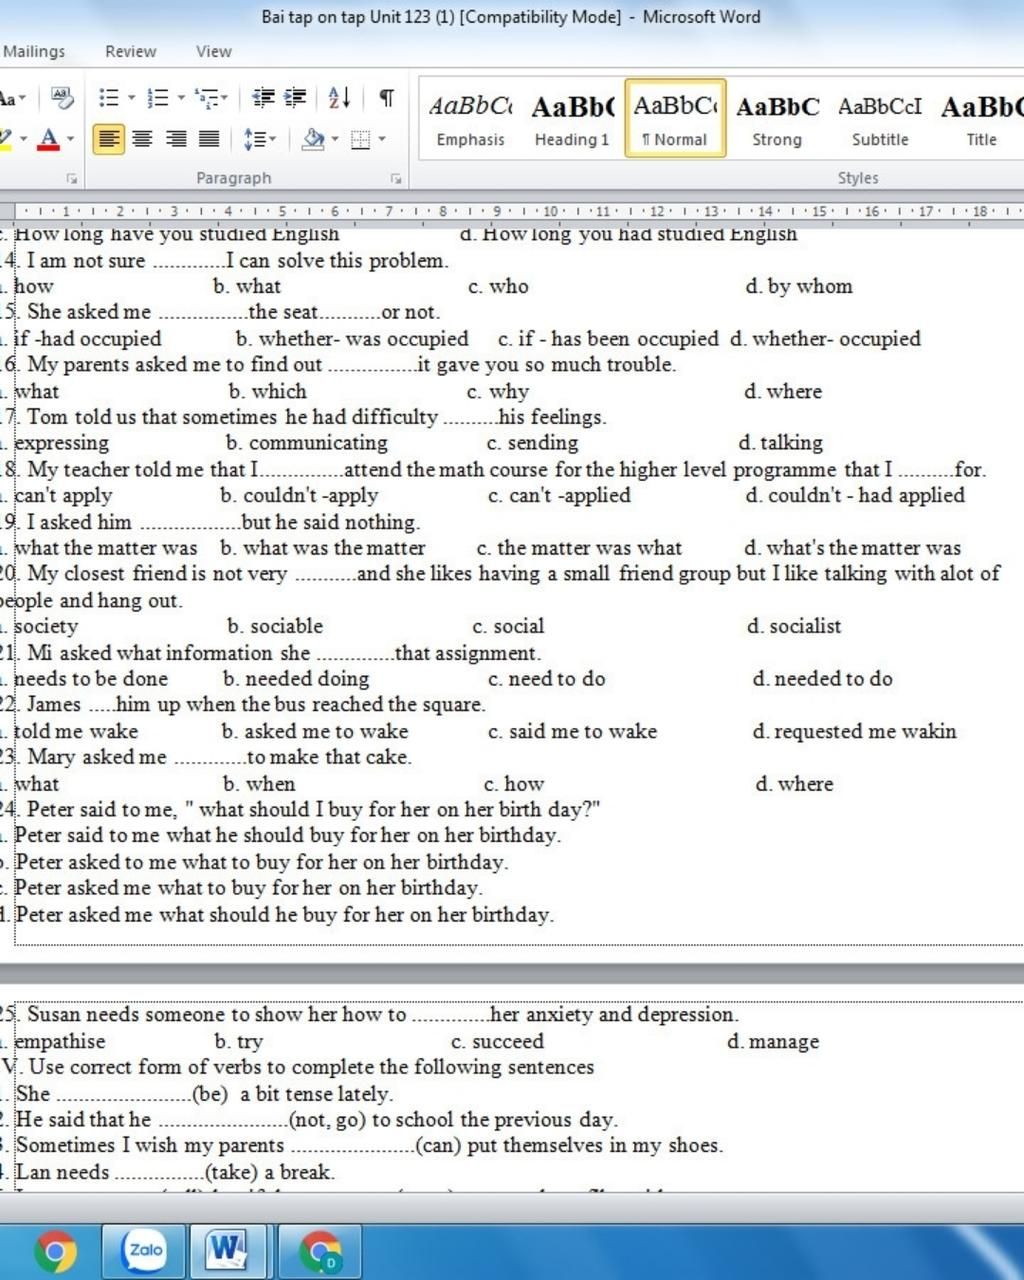
Task: Apply numbered list formatting
Action: click(x=157, y=97)
